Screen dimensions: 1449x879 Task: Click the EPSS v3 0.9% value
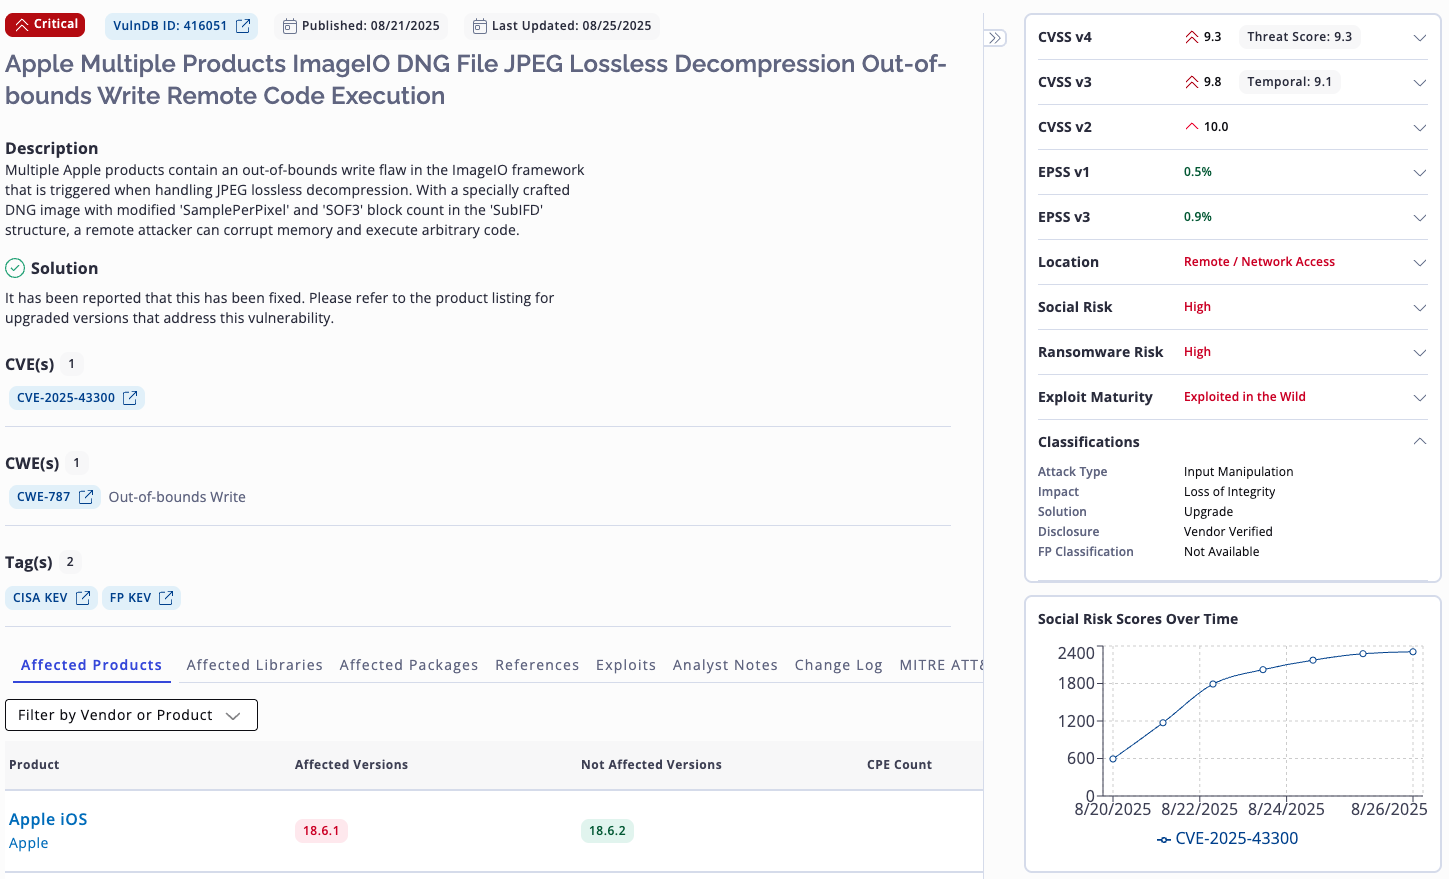pyautogui.click(x=1198, y=217)
